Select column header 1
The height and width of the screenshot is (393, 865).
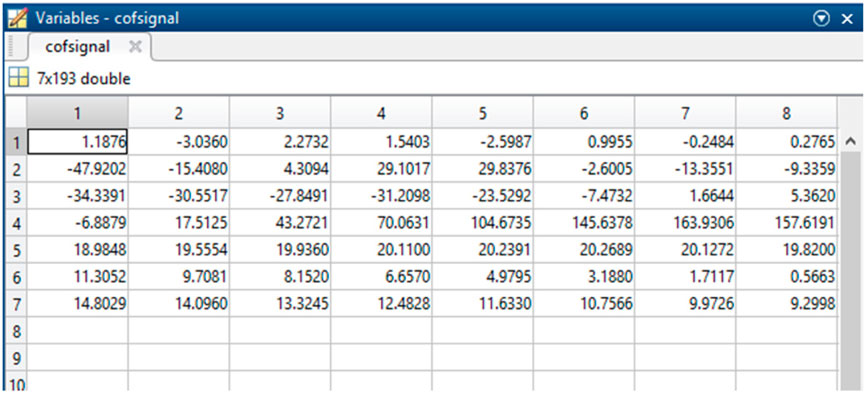pyautogui.click(x=78, y=113)
